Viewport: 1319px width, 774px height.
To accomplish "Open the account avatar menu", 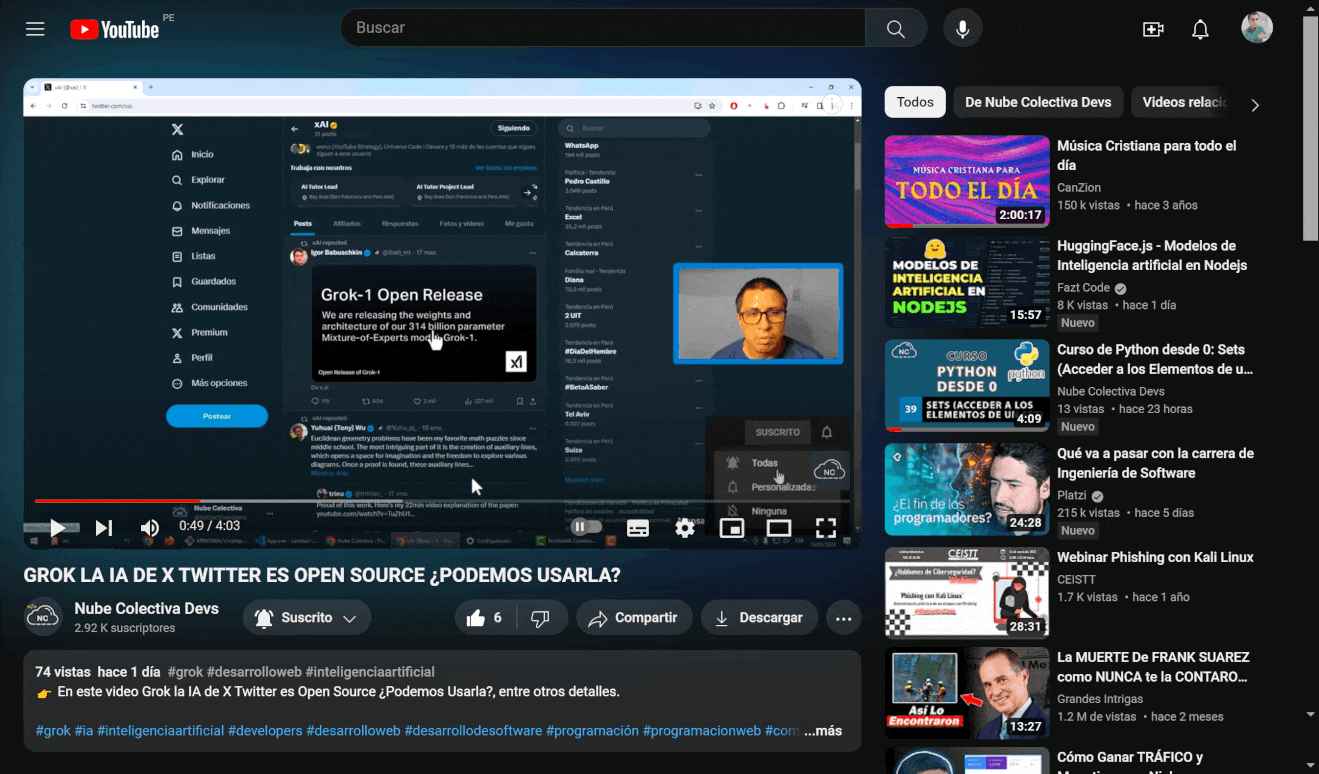I will pos(1257,28).
